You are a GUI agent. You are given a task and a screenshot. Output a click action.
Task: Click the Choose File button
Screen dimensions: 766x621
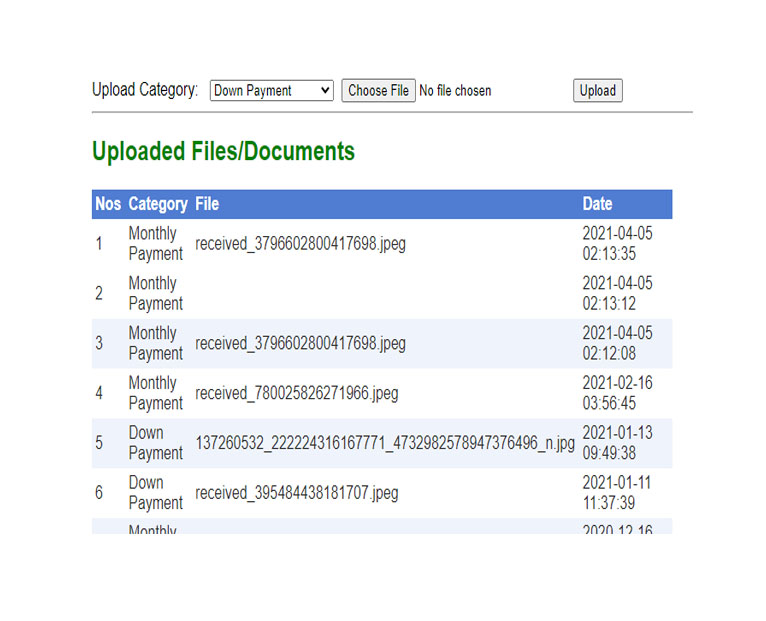(378, 91)
